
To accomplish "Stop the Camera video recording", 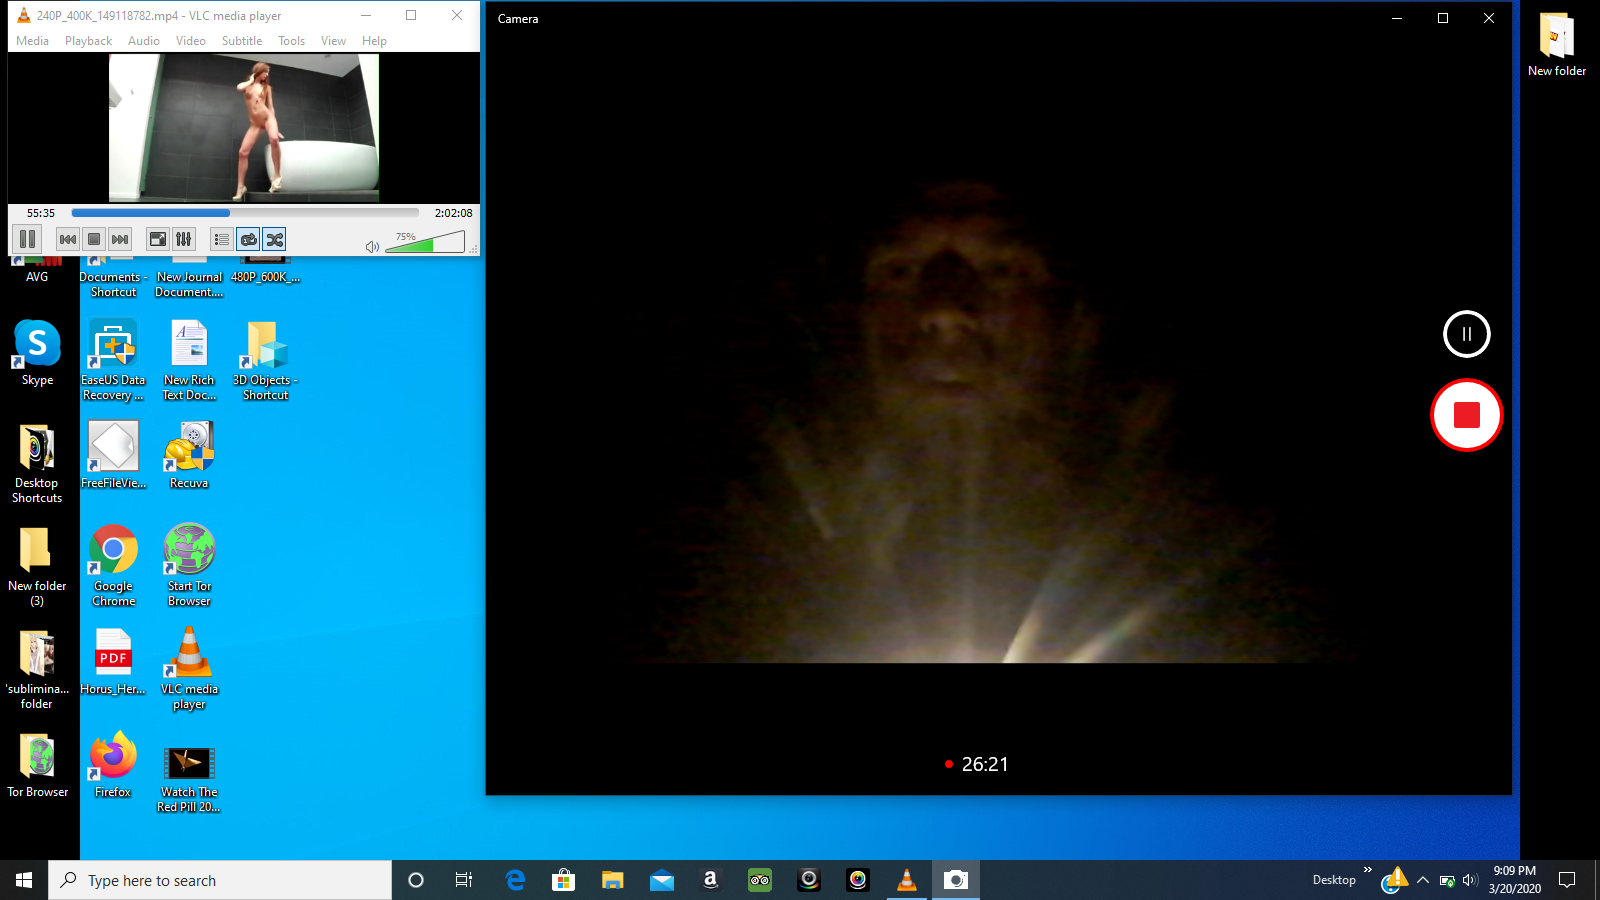I will [1467, 415].
